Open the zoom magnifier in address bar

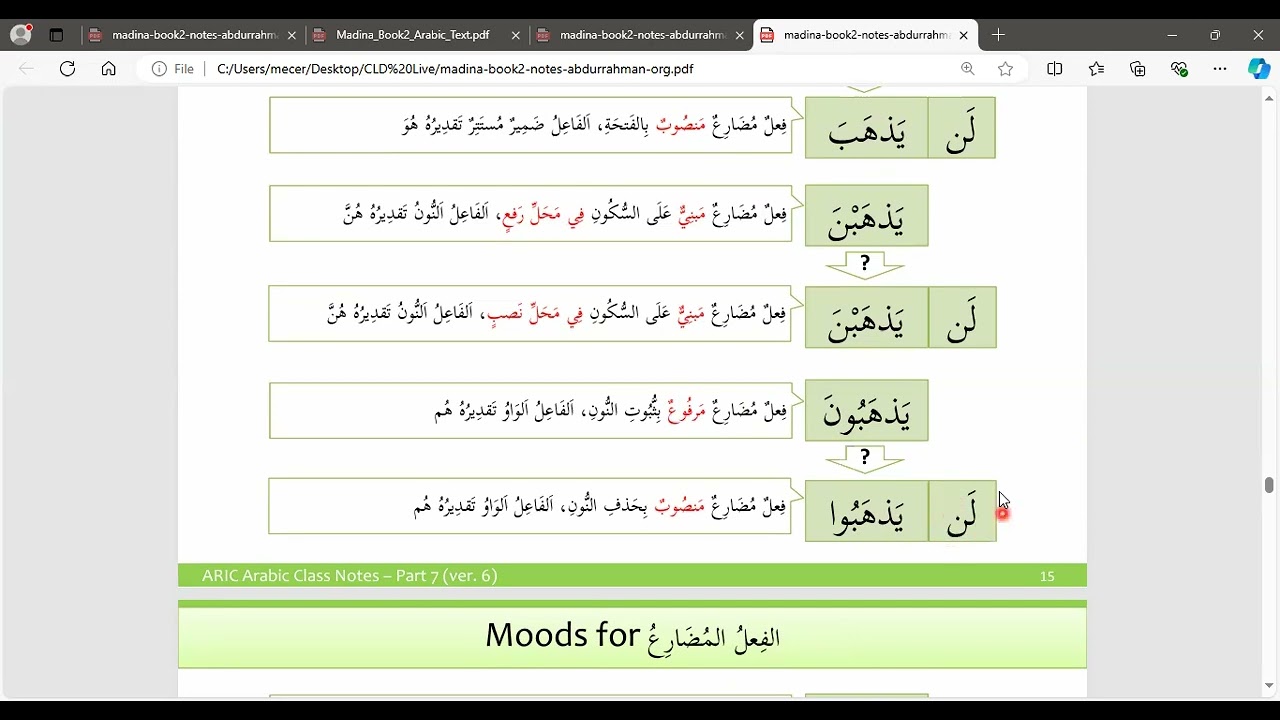(967, 69)
